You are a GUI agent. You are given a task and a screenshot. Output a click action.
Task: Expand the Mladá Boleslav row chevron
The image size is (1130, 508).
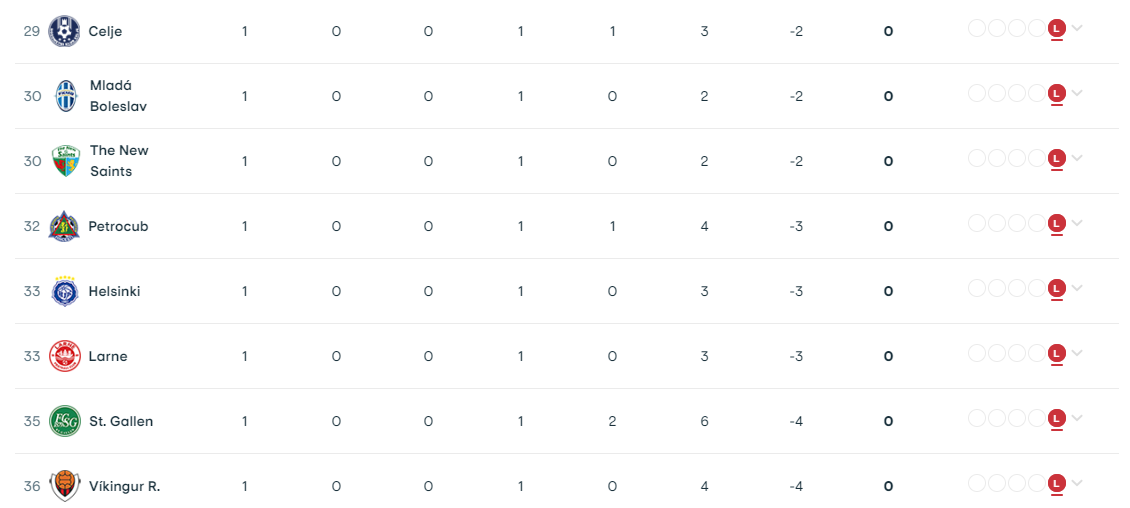coord(1077,93)
